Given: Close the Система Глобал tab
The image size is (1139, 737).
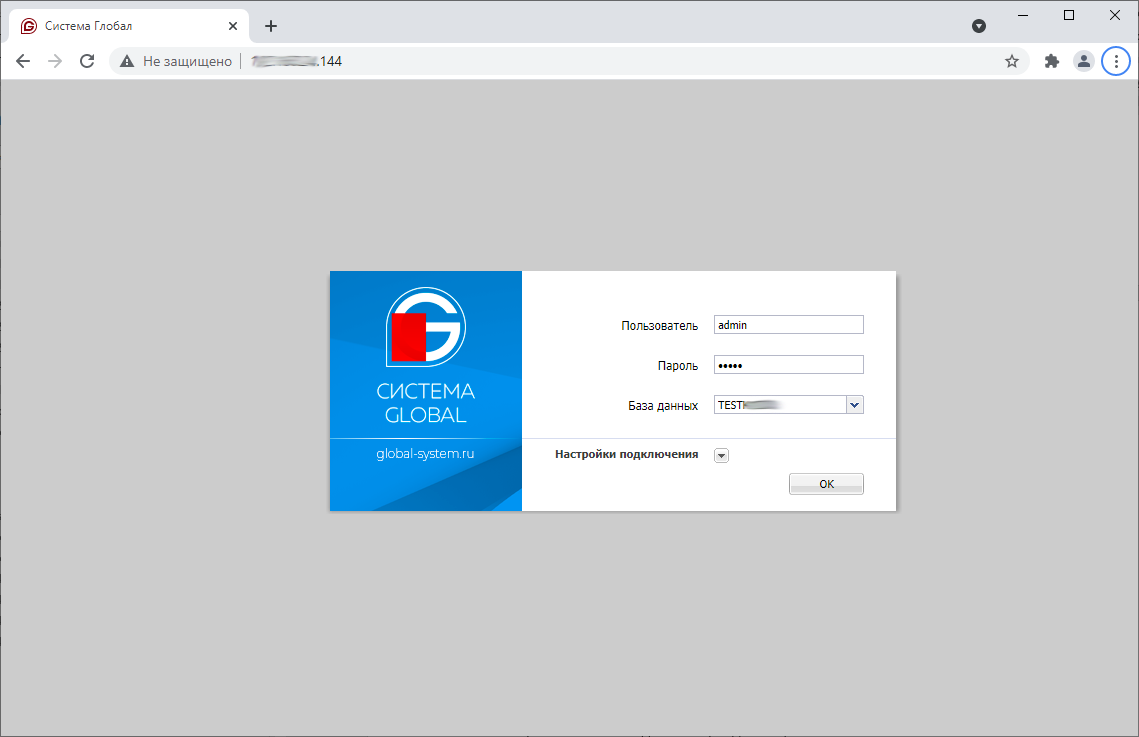Looking at the screenshot, I should tap(233, 26).
